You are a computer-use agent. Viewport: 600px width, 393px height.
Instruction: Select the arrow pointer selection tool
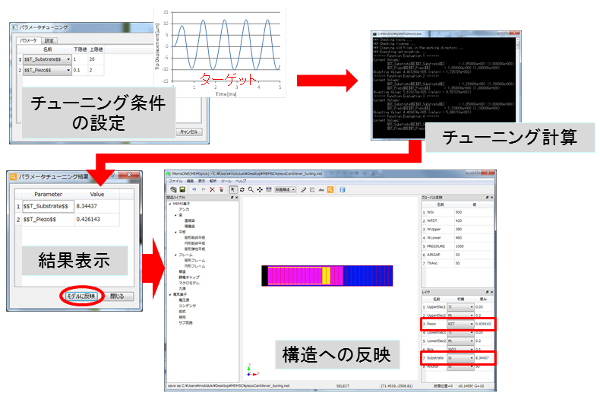pos(233,189)
